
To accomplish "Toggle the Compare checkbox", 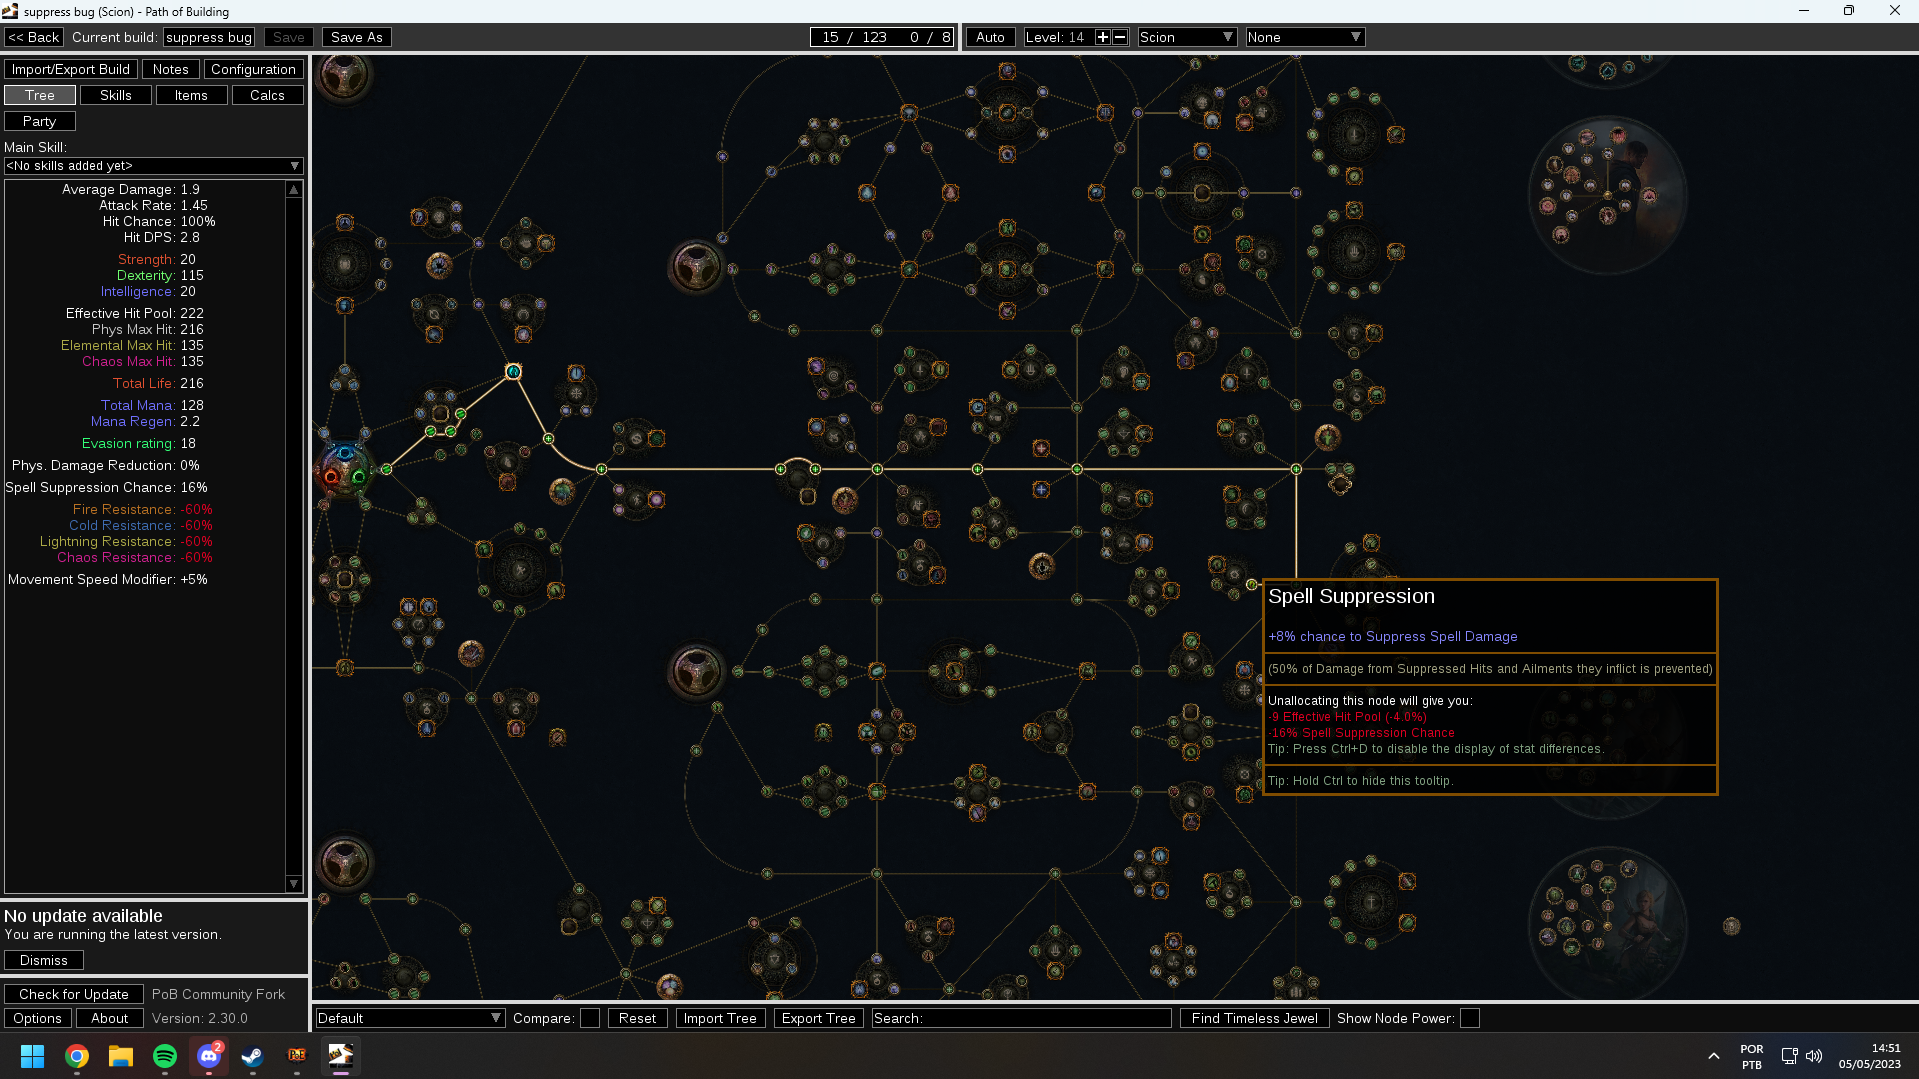I will (590, 1018).
